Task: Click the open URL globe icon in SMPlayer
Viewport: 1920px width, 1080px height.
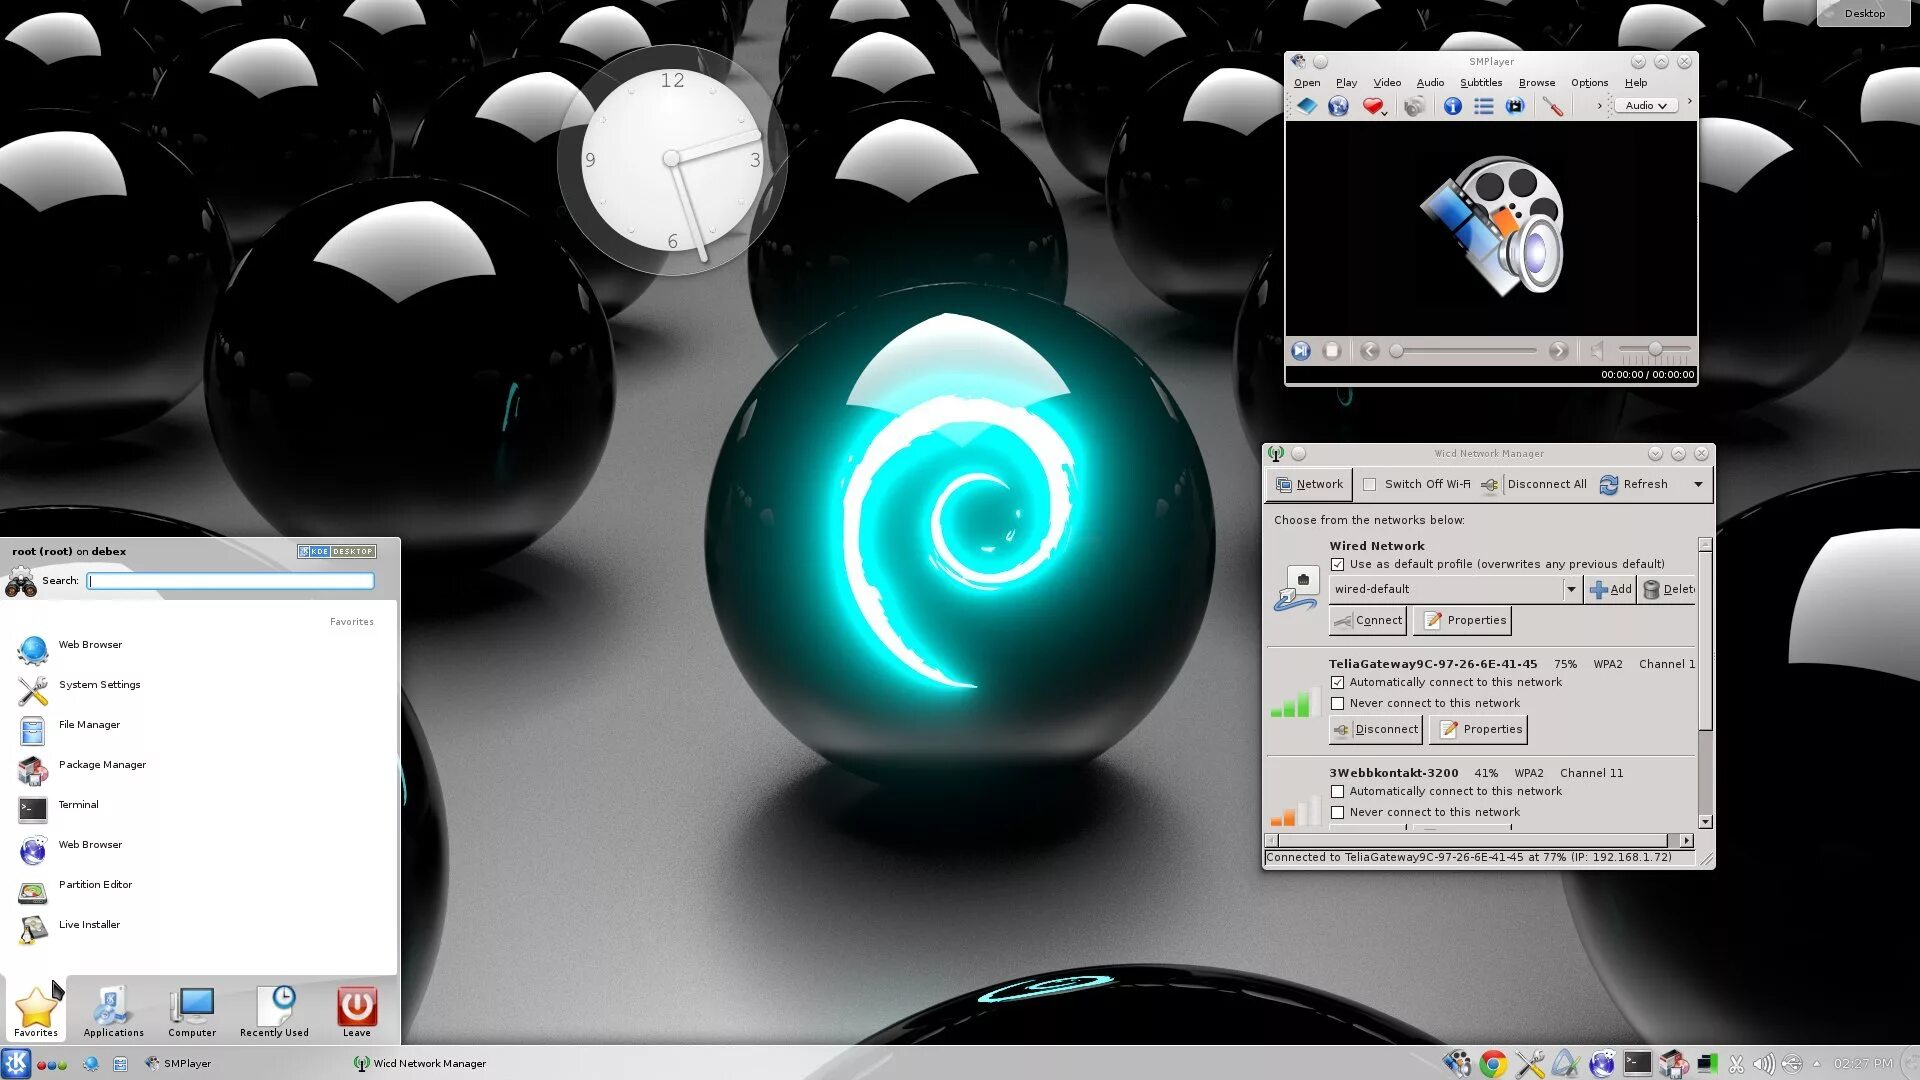Action: (x=1338, y=106)
